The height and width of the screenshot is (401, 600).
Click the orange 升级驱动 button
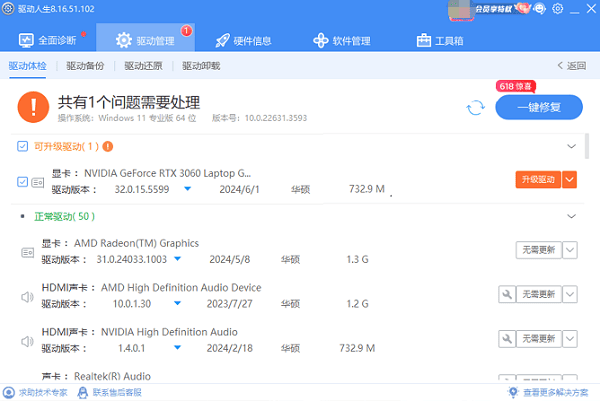click(537, 180)
